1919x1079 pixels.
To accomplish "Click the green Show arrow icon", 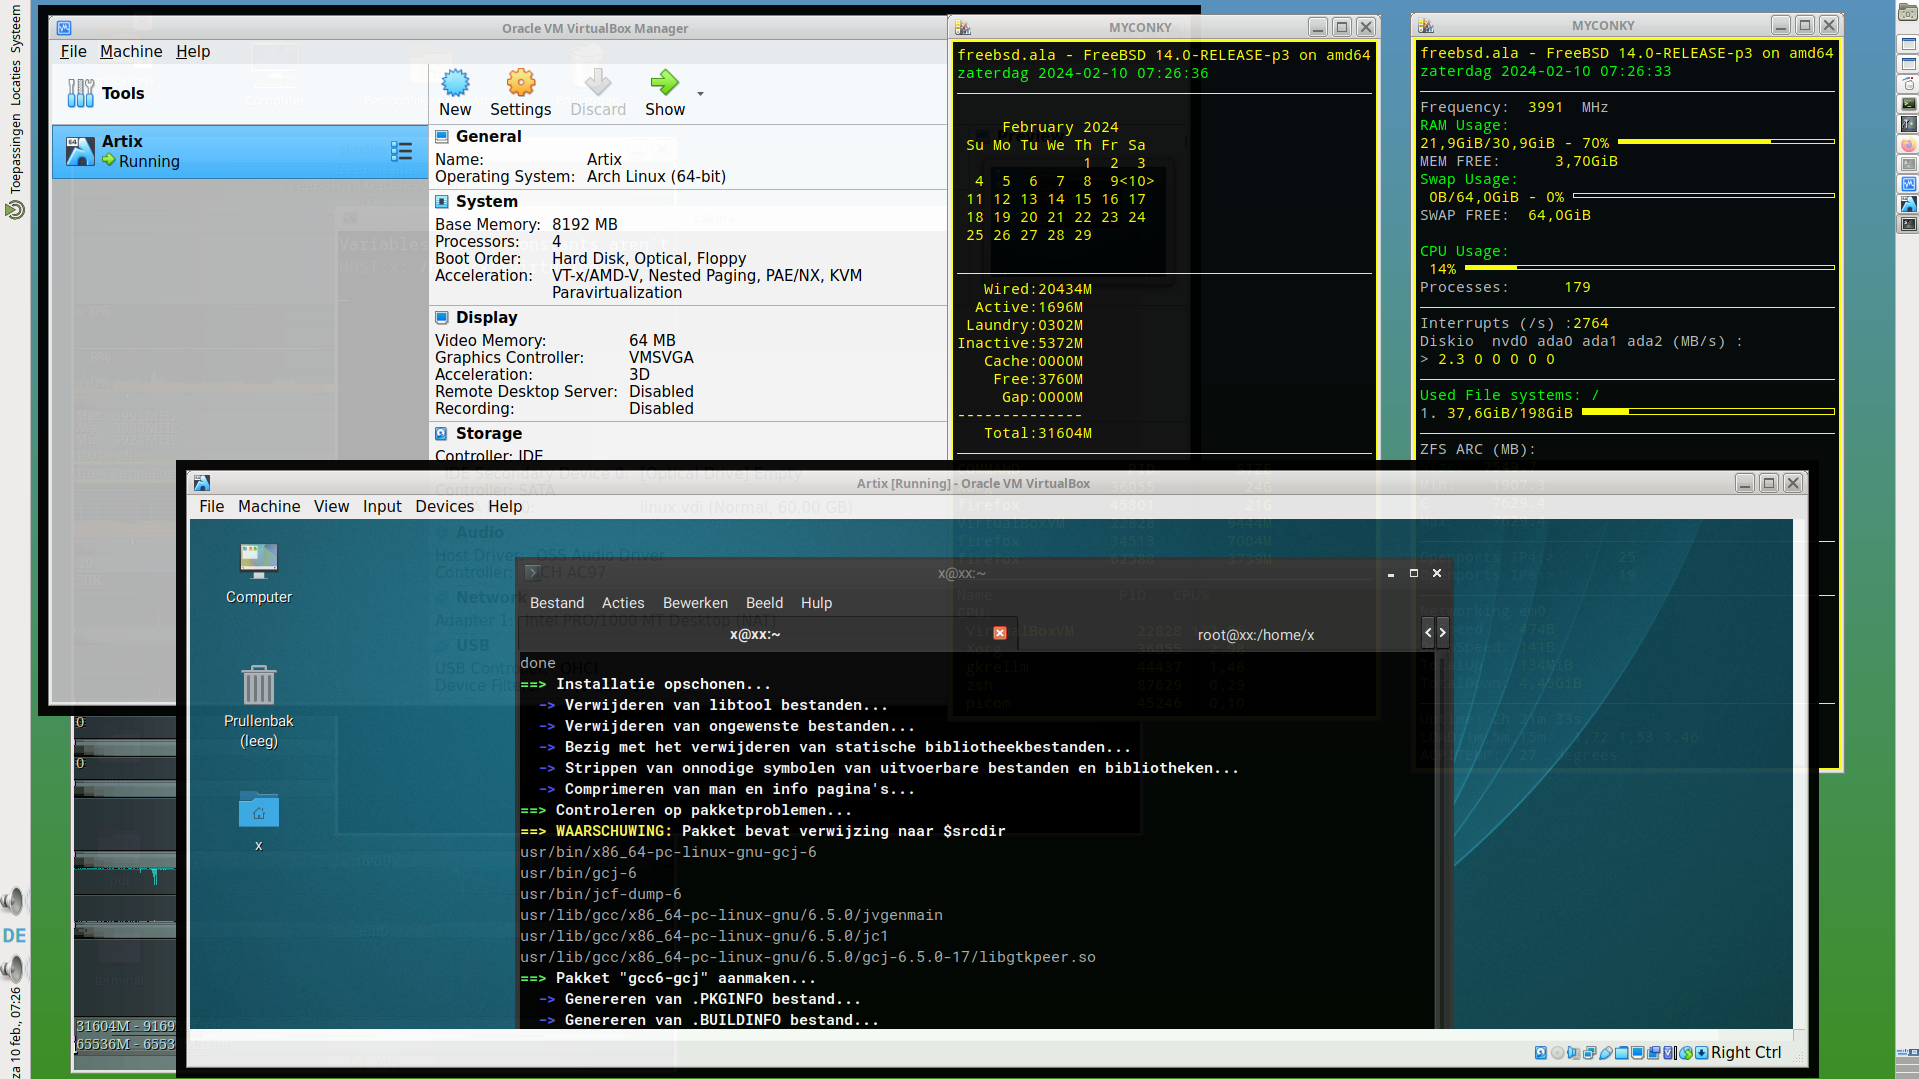I will [664, 82].
